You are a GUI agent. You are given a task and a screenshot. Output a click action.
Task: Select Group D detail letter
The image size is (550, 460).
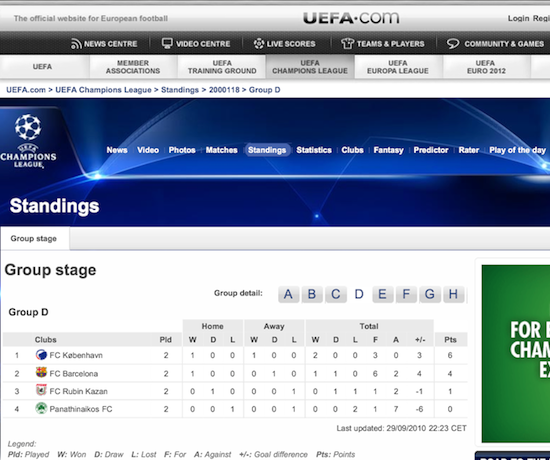(x=359, y=294)
